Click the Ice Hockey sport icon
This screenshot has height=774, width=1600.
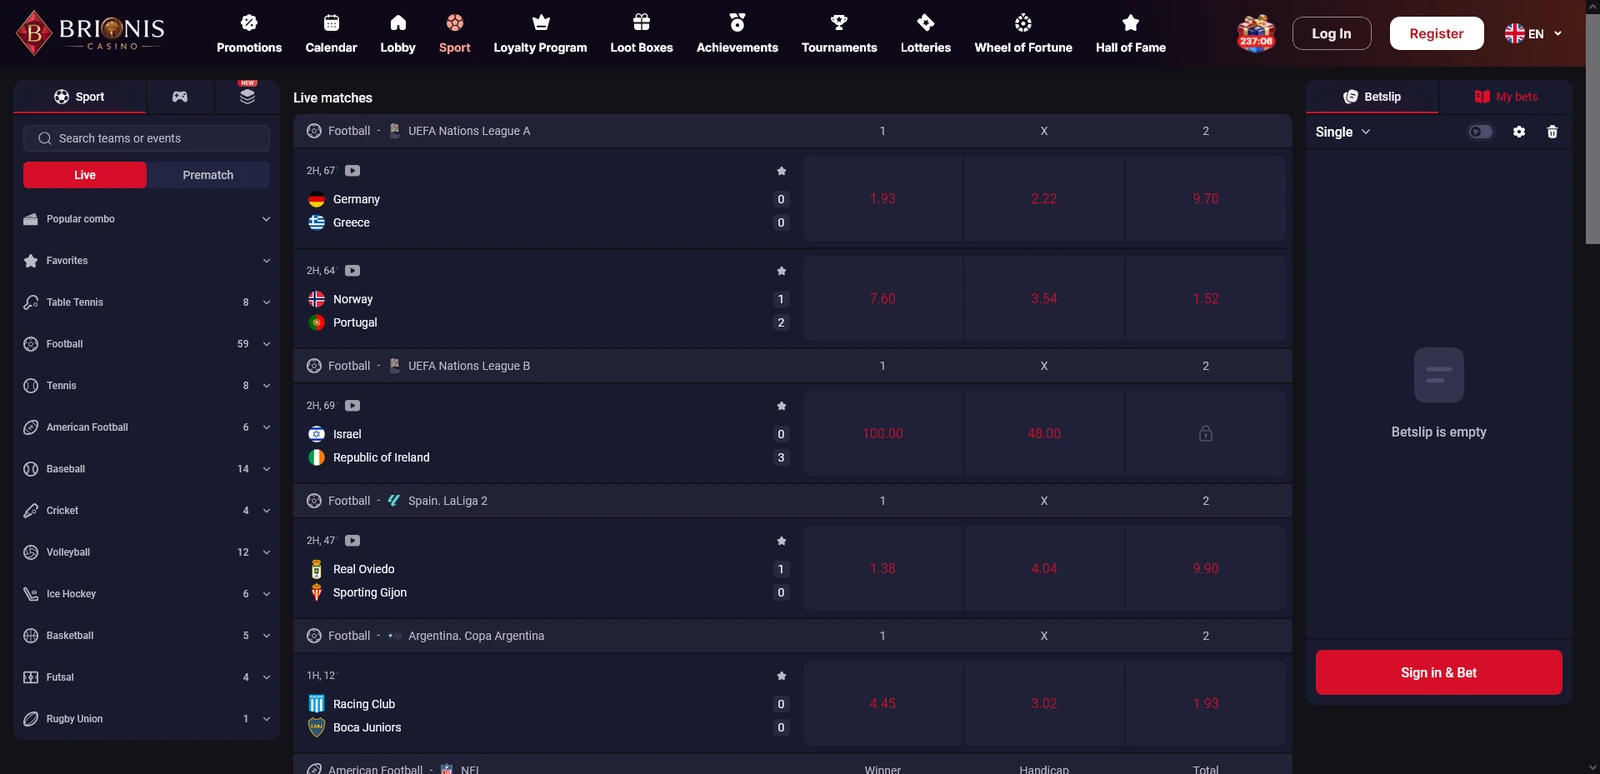pyautogui.click(x=31, y=594)
